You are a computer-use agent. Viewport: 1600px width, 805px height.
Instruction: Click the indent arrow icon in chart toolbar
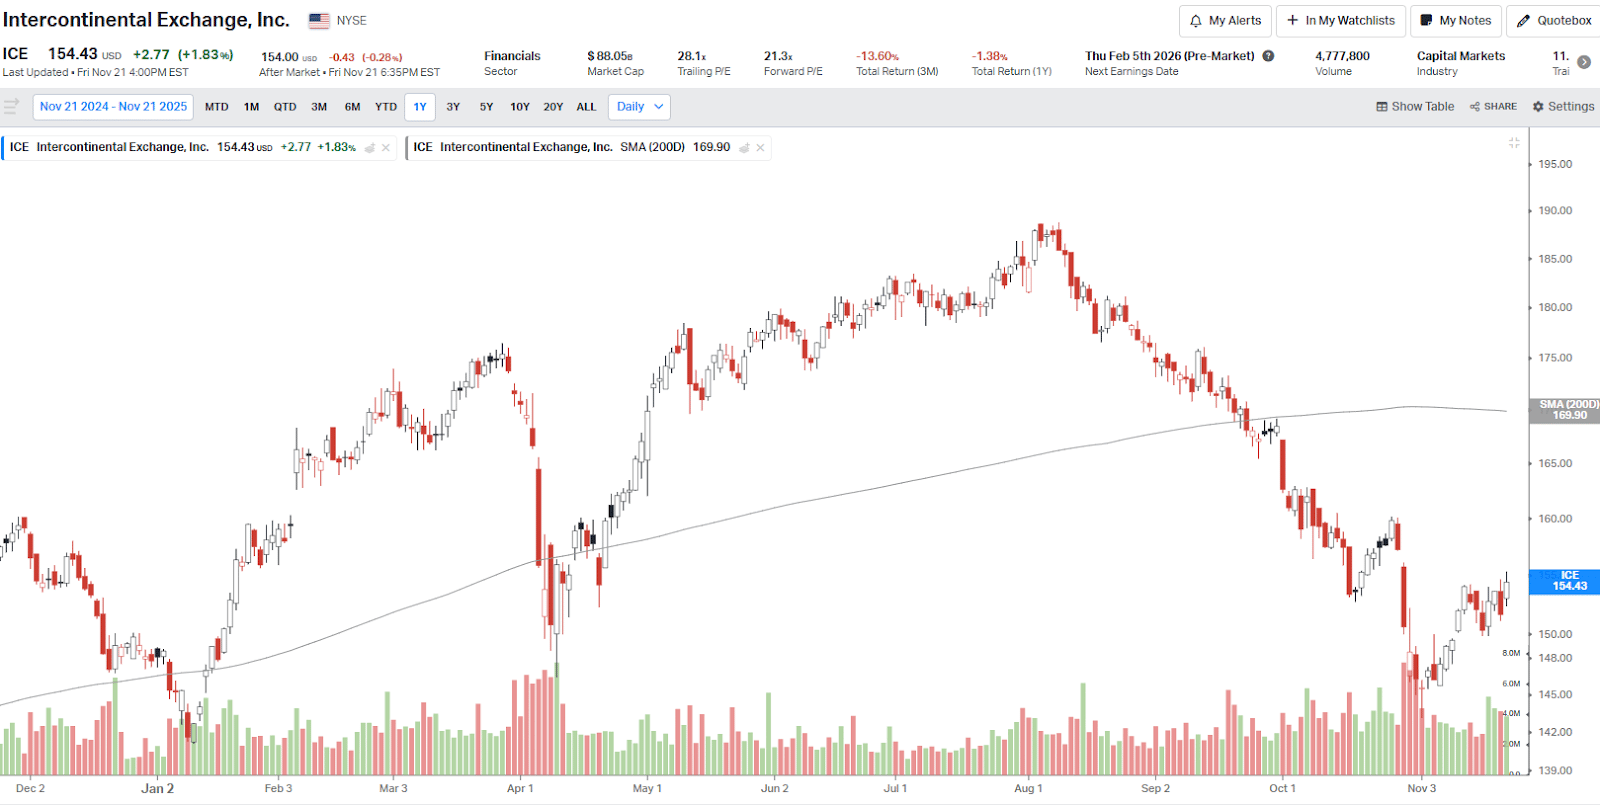coord(11,106)
